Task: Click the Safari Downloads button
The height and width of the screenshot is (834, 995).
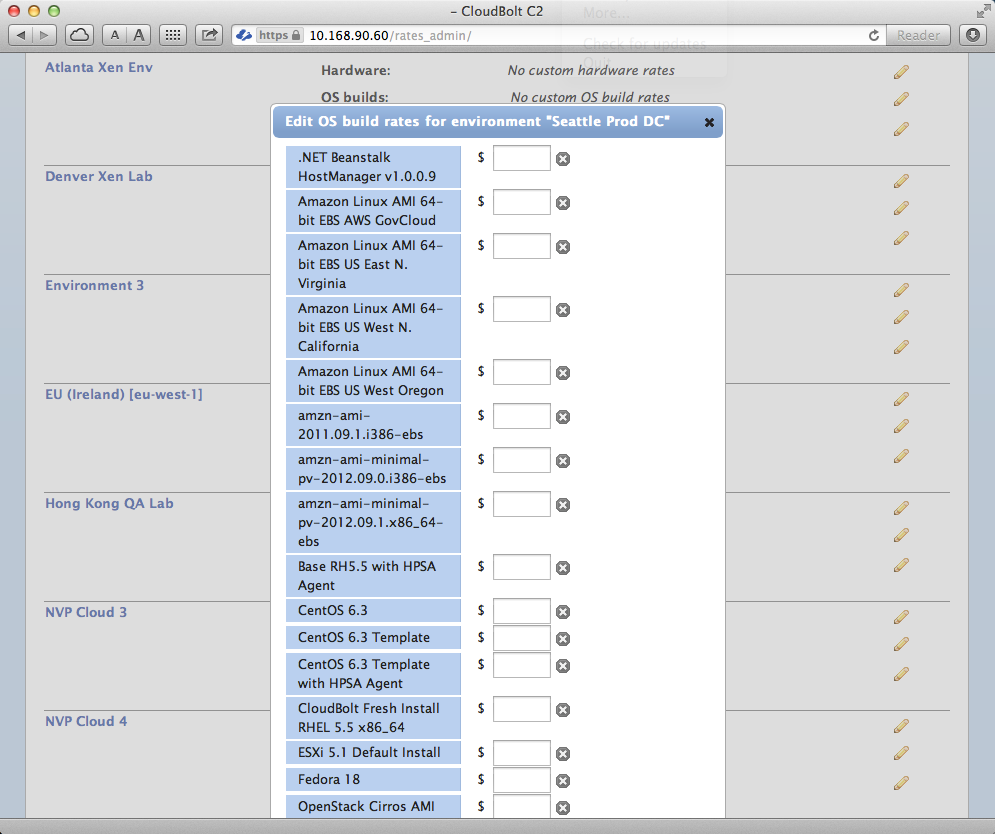Action: 974,35
